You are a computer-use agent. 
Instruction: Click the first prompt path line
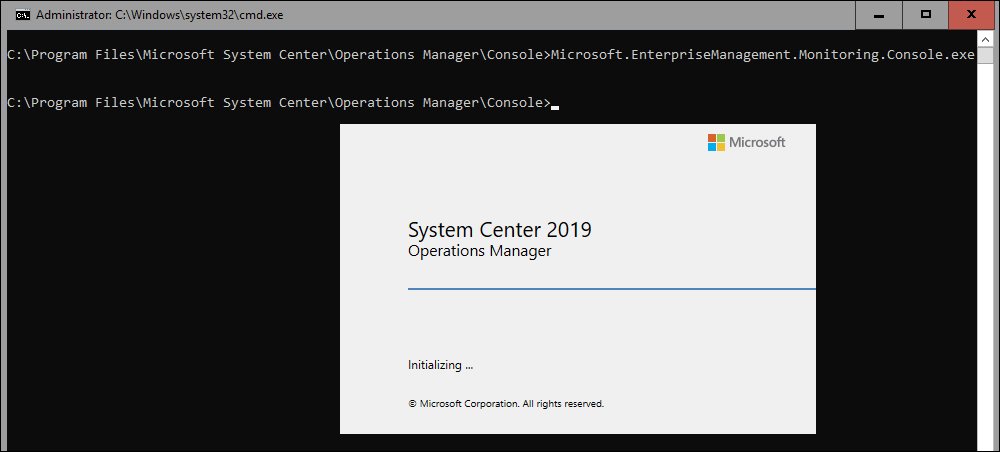click(x=278, y=55)
